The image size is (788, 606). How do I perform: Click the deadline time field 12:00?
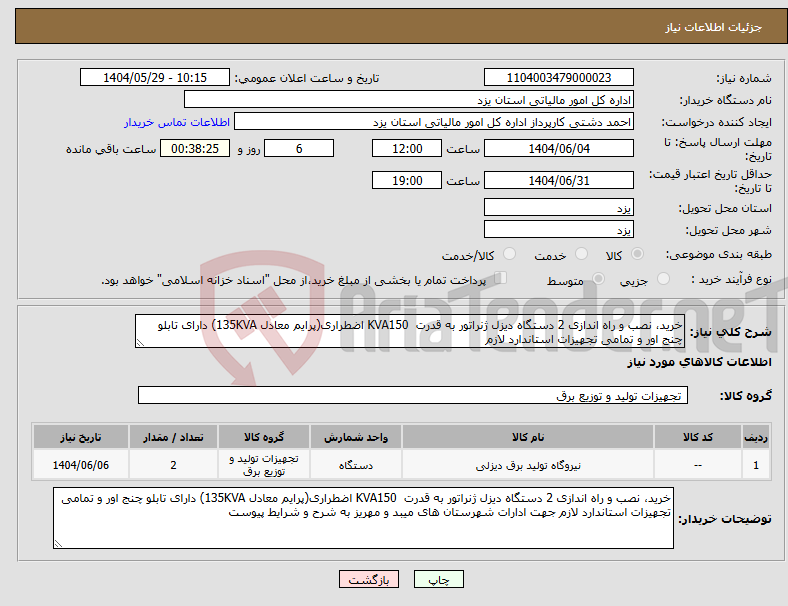click(x=407, y=148)
